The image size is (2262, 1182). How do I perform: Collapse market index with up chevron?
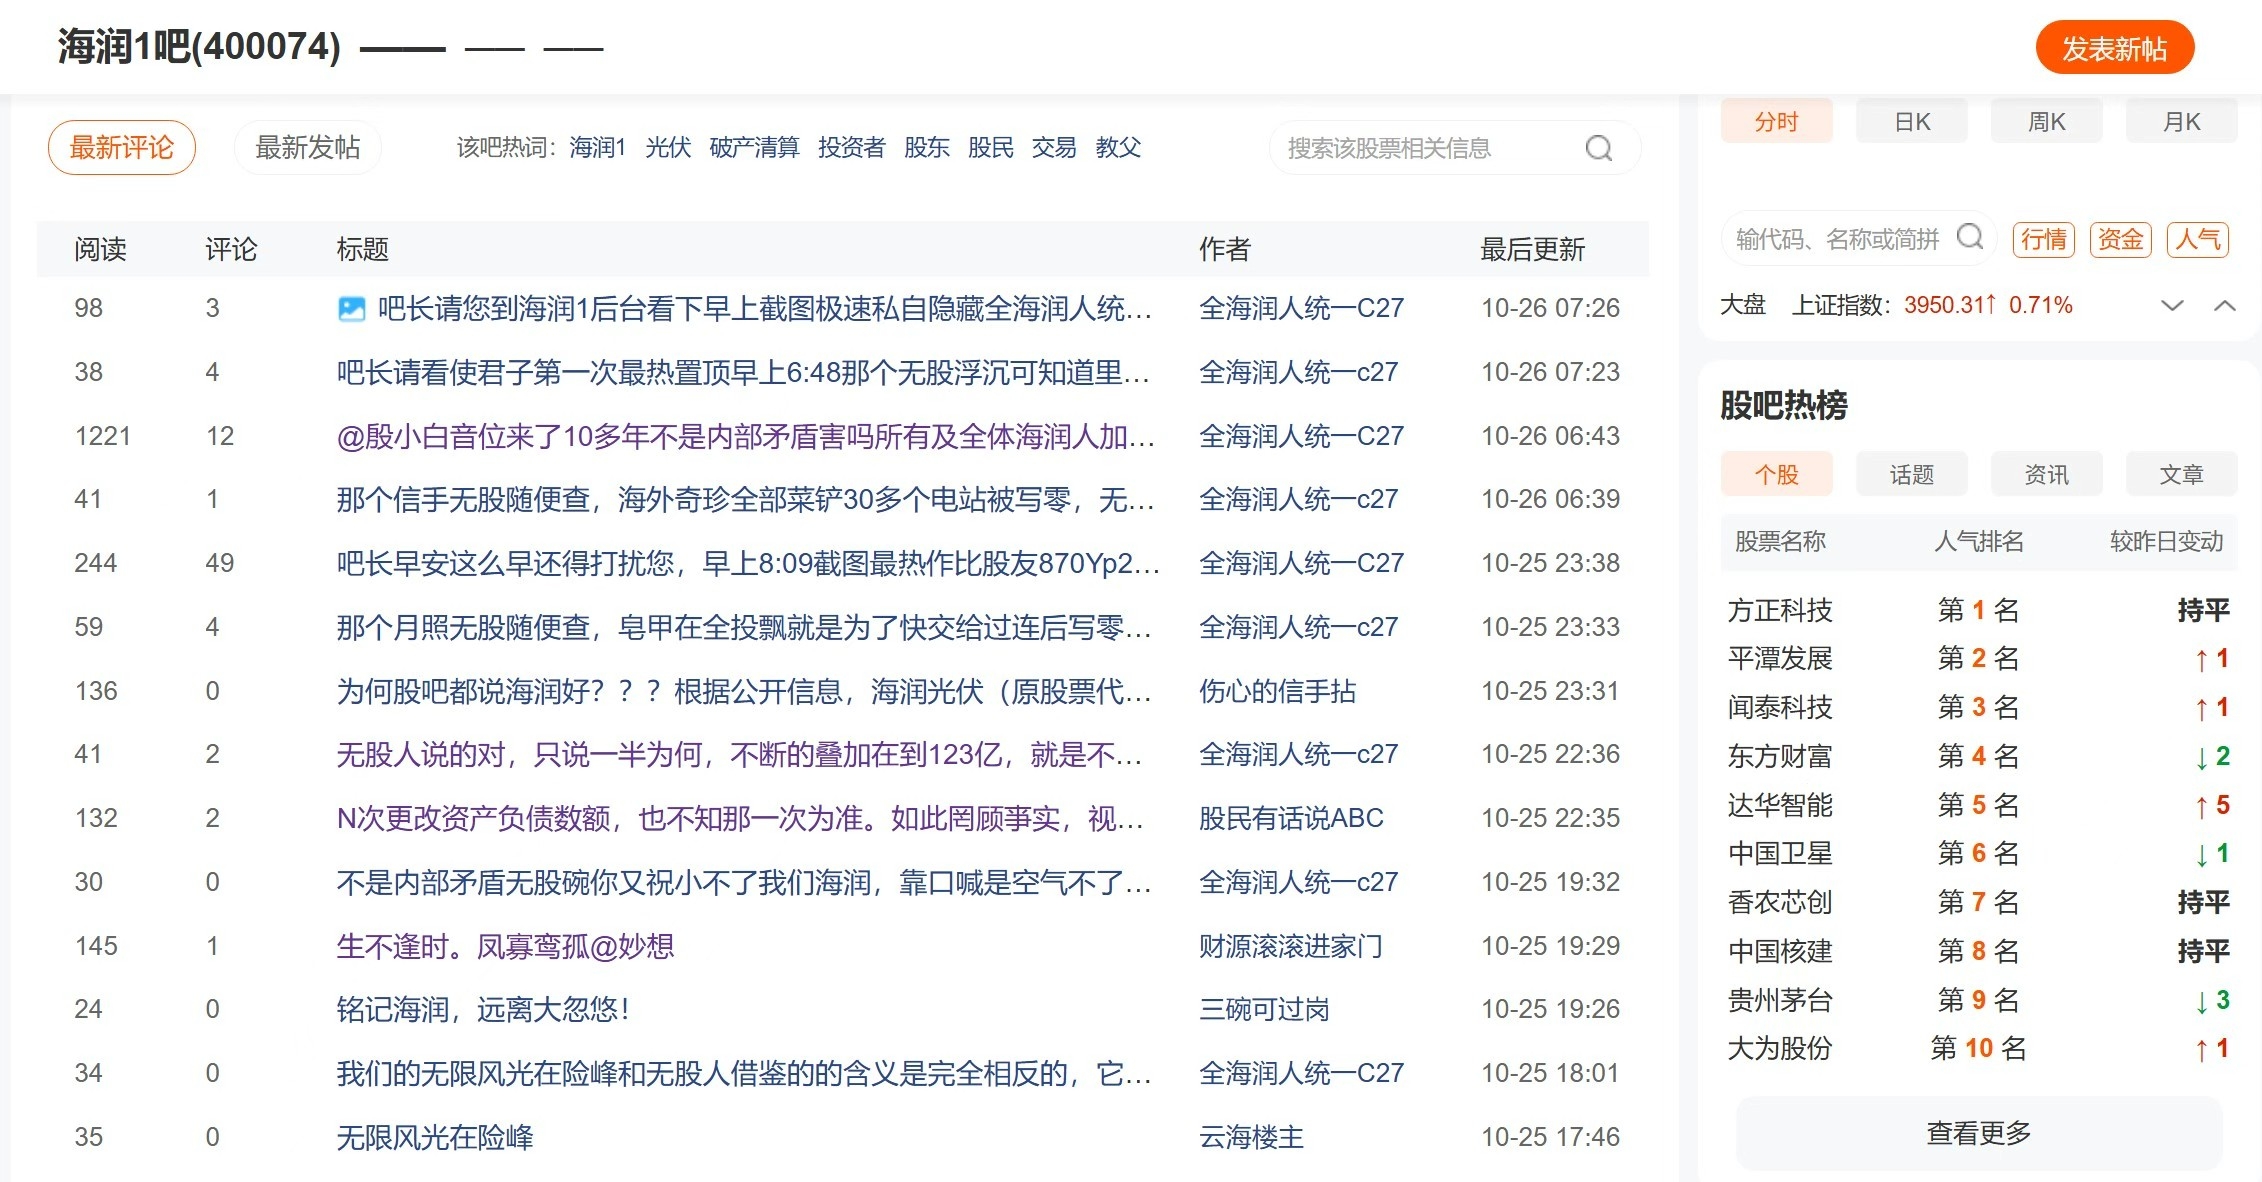pos(2224,306)
